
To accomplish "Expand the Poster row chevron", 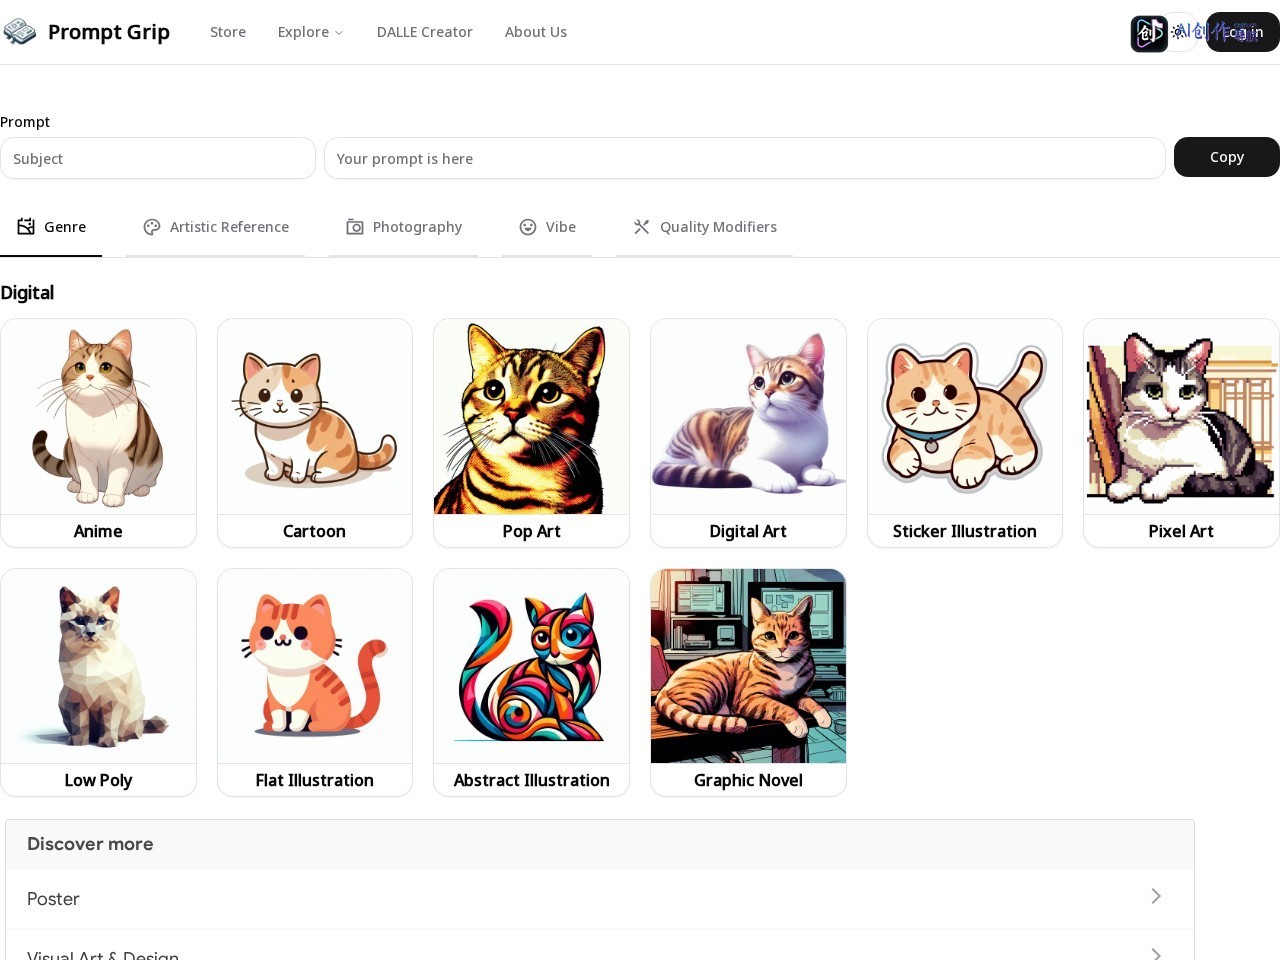I will [1156, 896].
